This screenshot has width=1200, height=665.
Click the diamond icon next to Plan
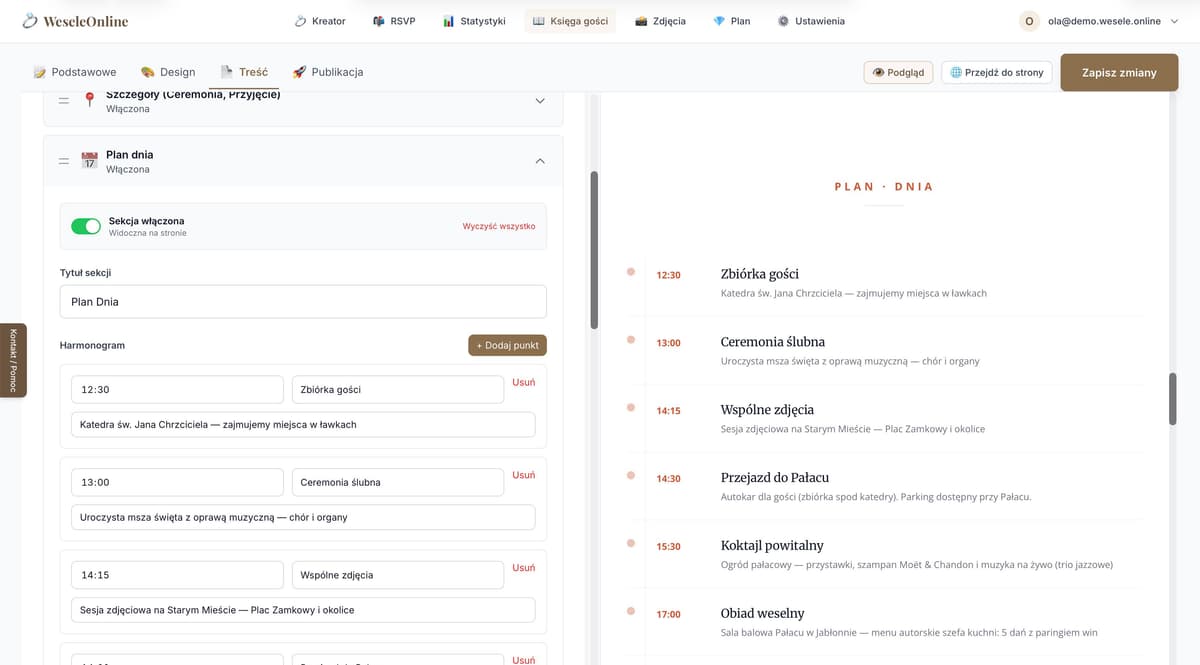pyautogui.click(x=719, y=21)
